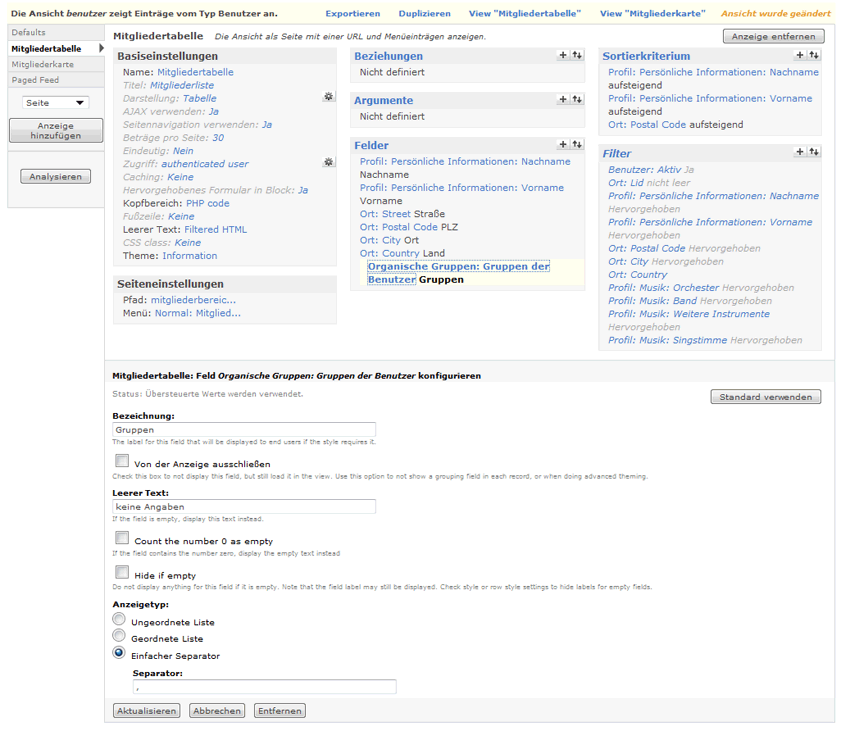Image resolution: width=850 pixels, height=731 pixels.
Task: Select the "Geordnete Liste" radio option
Action: pyautogui.click(x=119, y=636)
